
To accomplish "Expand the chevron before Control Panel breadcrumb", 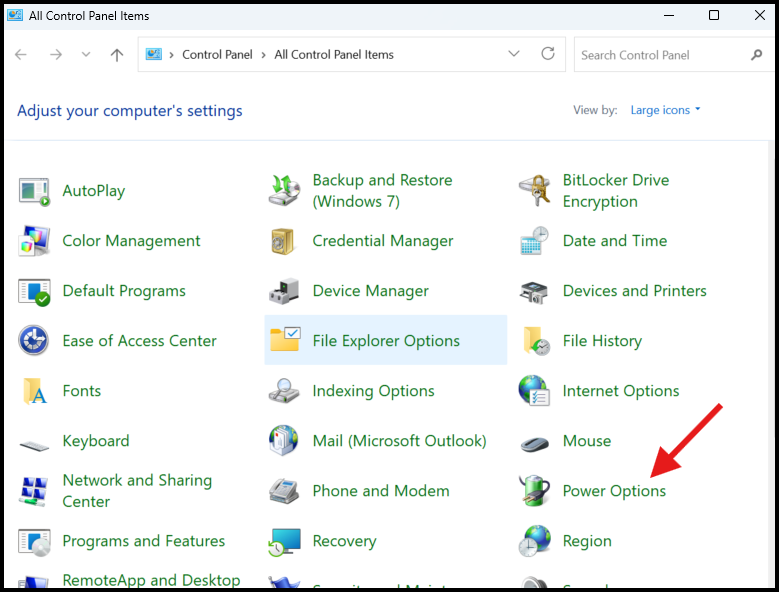I will pyautogui.click(x=171, y=55).
